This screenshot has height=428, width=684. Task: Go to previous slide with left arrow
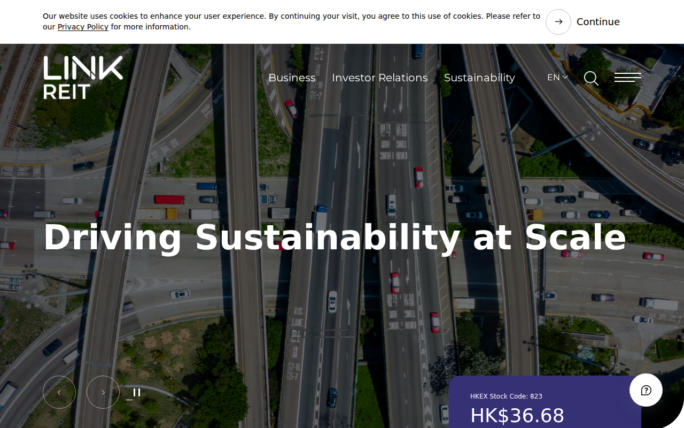(x=59, y=392)
